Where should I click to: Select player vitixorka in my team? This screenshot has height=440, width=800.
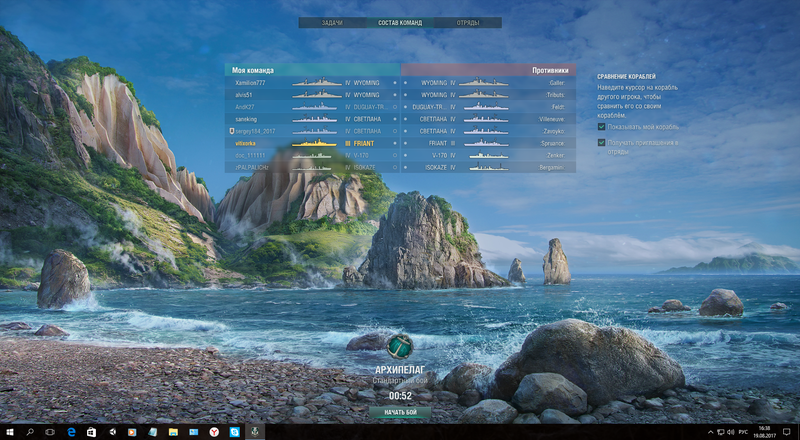point(245,143)
